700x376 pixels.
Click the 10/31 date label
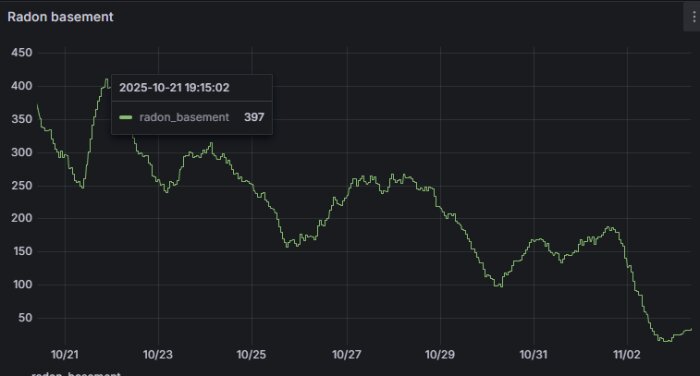pos(533,355)
